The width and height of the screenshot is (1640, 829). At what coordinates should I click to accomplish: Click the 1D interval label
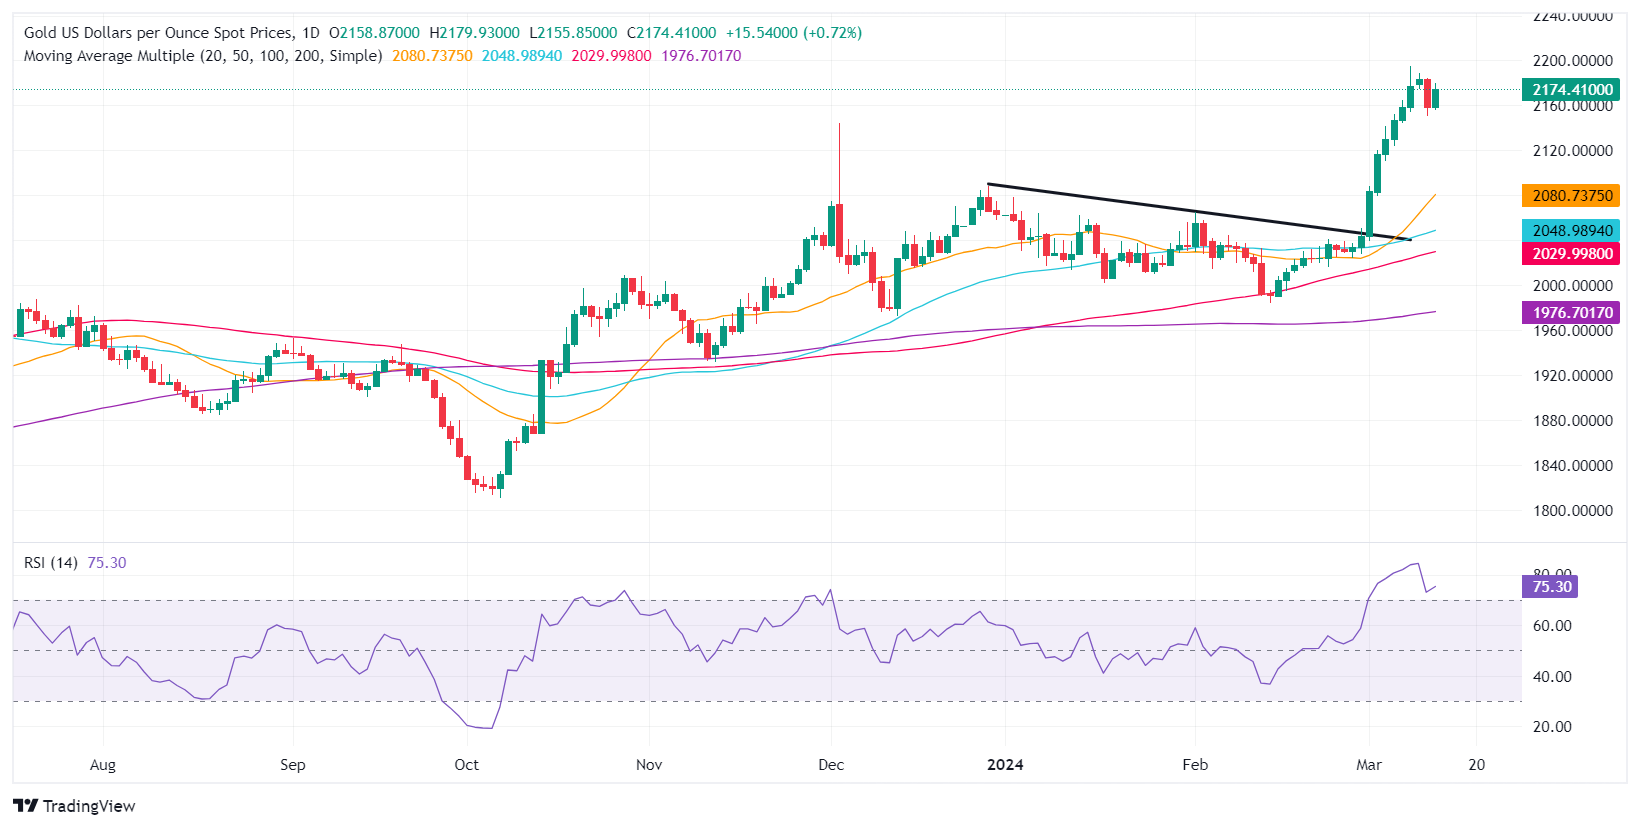311,33
